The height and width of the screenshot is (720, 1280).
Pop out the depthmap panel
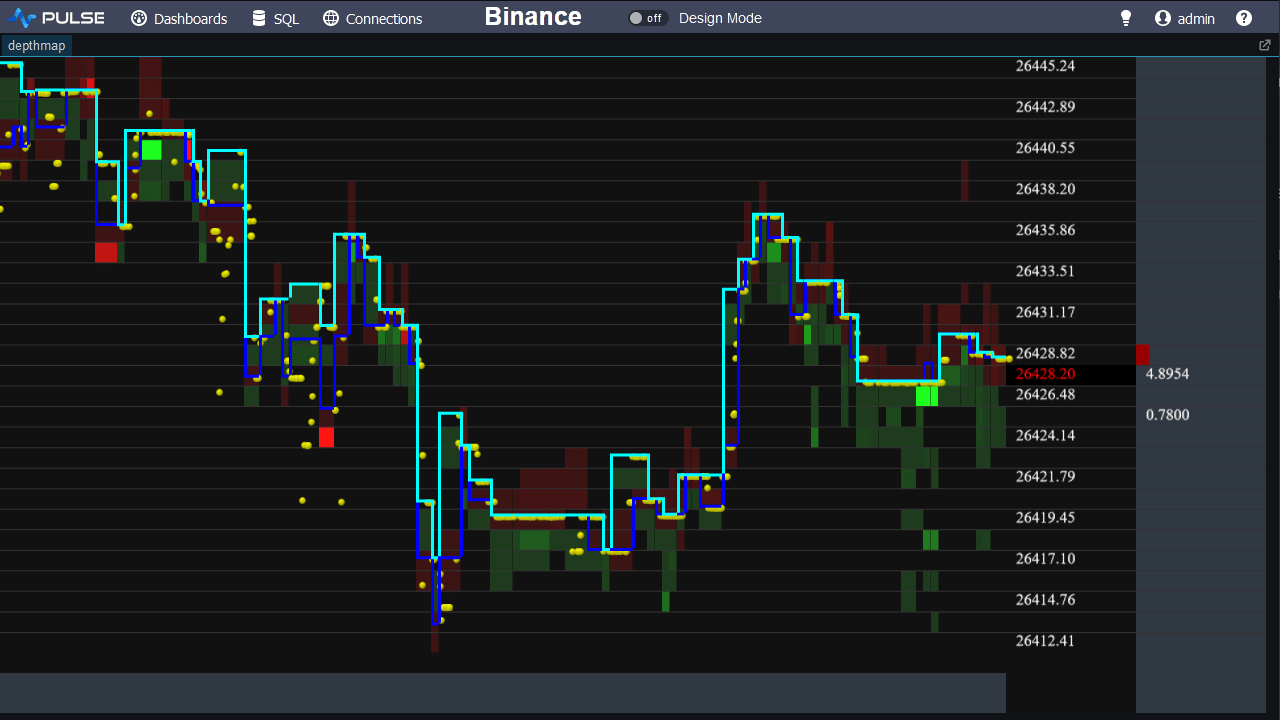tap(1265, 46)
